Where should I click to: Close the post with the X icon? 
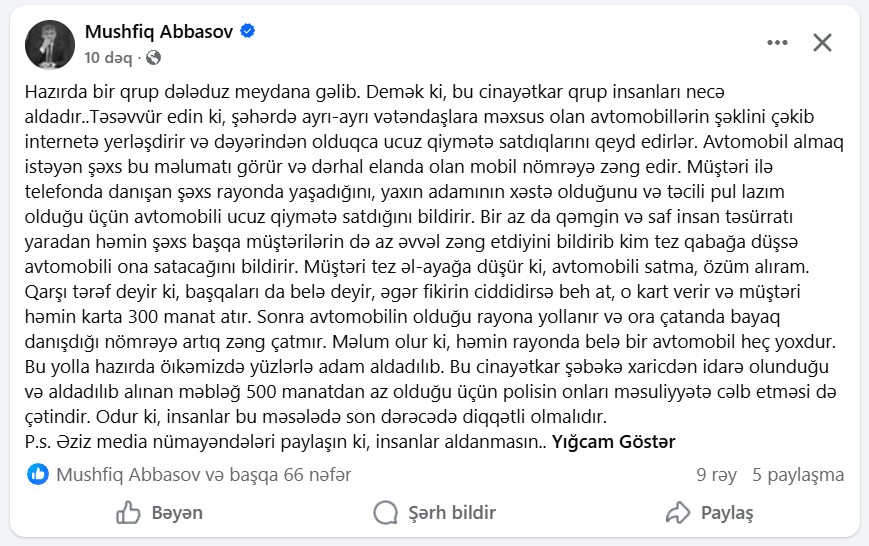click(822, 42)
